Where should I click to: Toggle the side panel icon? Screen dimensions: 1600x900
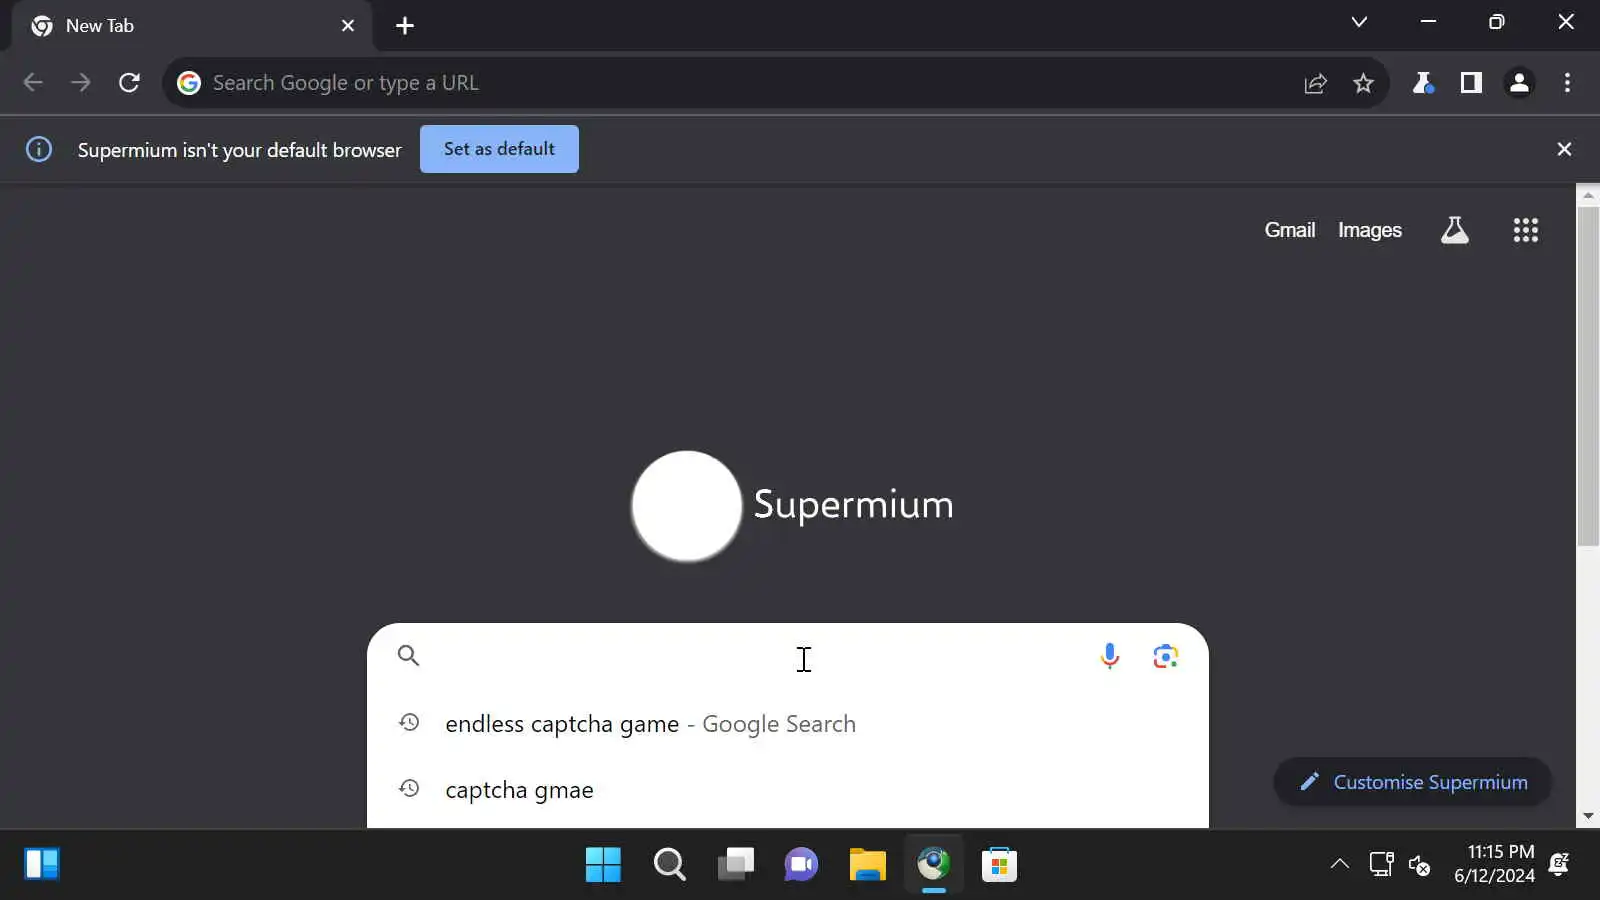(x=1471, y=83)
